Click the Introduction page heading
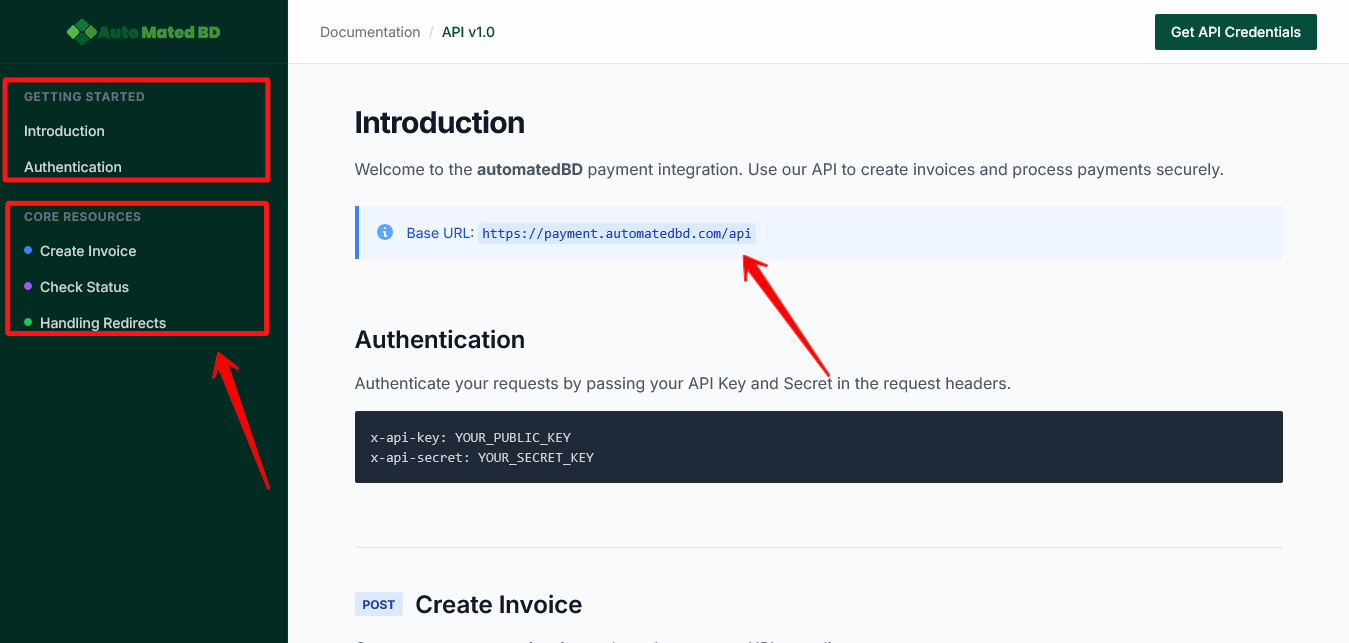The height and width of the screenshot is (643, 1349). pos(439,122)
